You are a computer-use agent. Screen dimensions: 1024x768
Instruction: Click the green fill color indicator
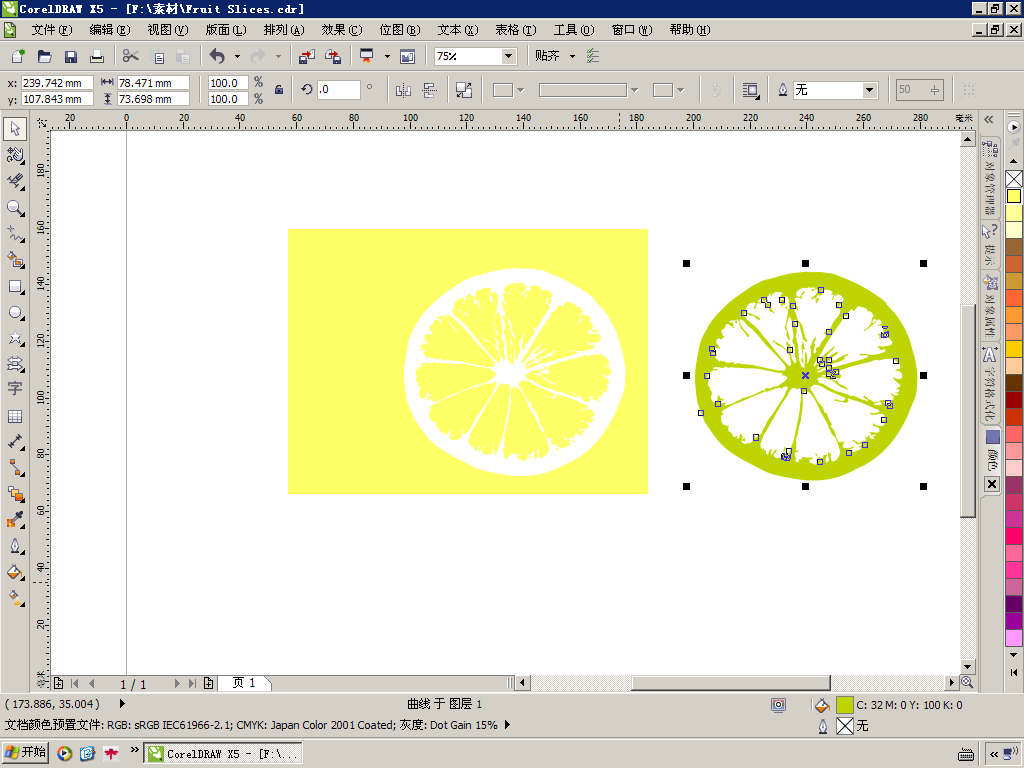(844, 705)
